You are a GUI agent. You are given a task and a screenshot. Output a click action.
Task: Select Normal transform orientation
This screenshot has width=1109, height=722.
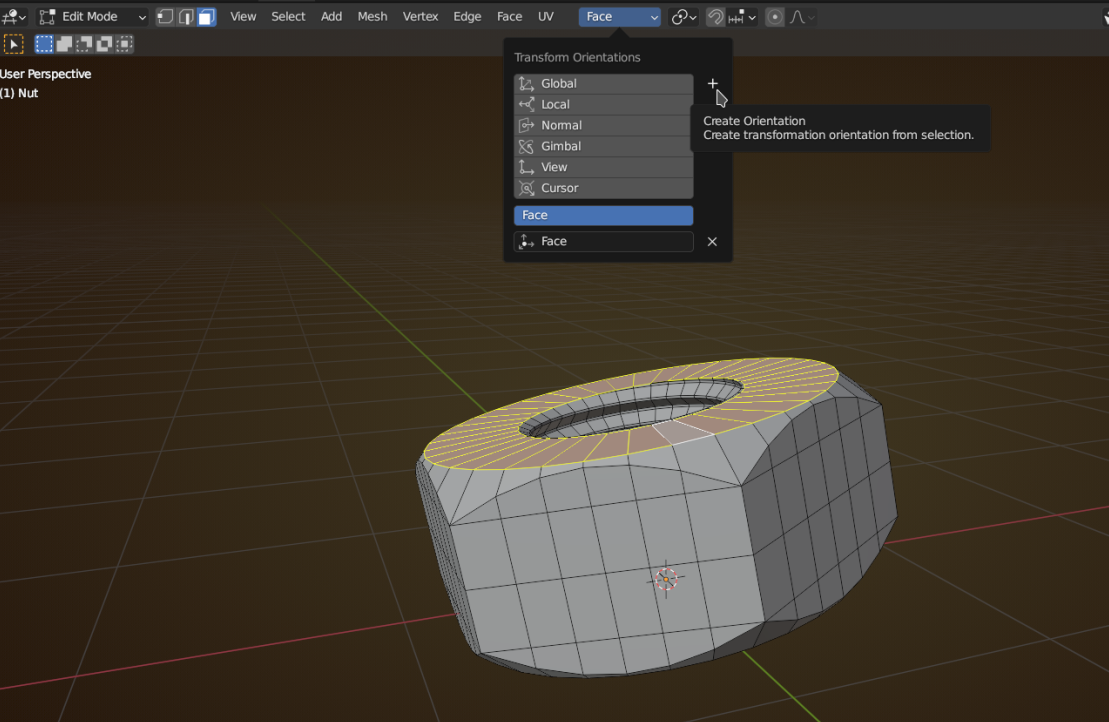click(603, 125)
